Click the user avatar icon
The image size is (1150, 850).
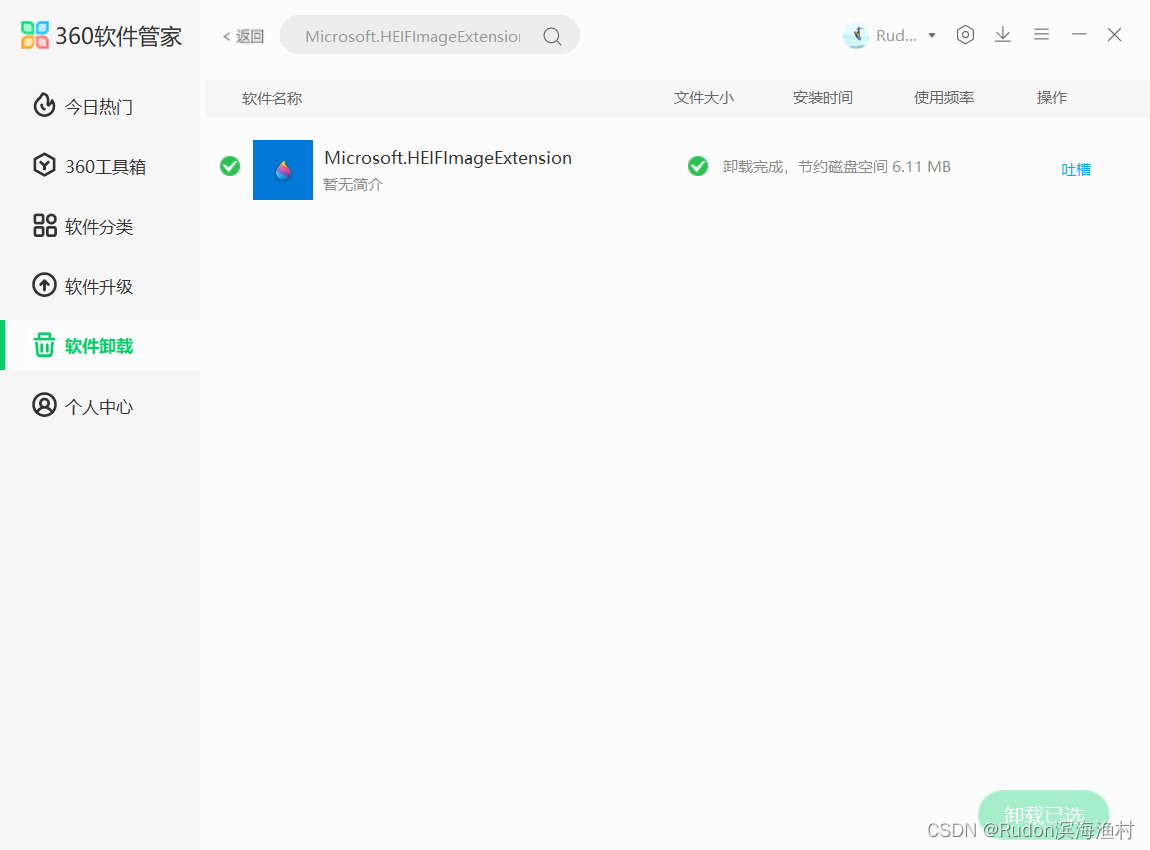click(x=856, y=35)
